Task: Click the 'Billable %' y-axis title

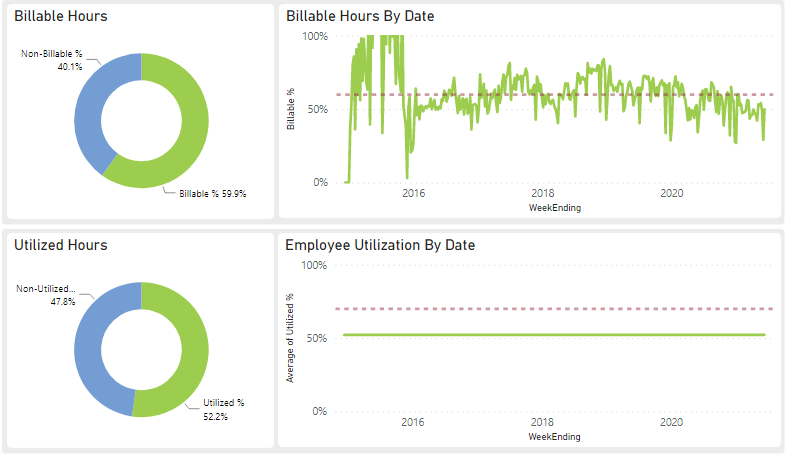Action: click(x=290, y=109)
